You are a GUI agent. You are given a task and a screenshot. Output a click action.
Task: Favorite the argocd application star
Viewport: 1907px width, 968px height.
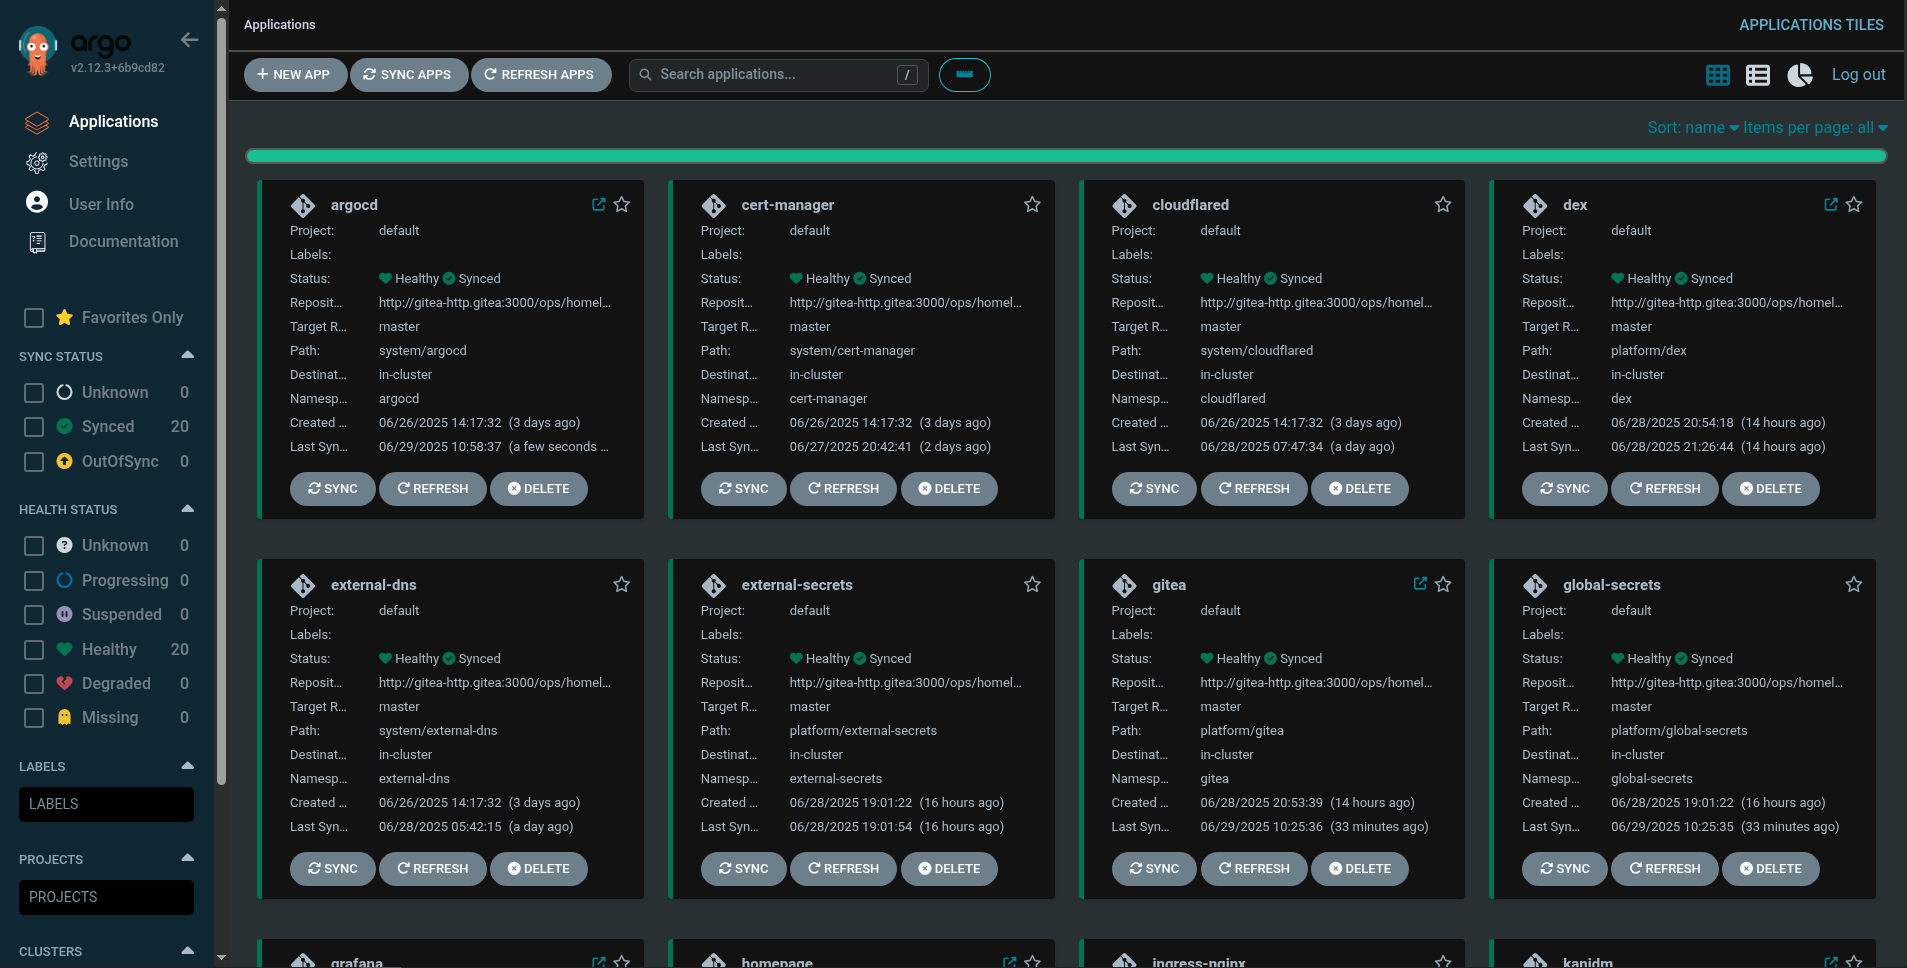tap(622, 204)
